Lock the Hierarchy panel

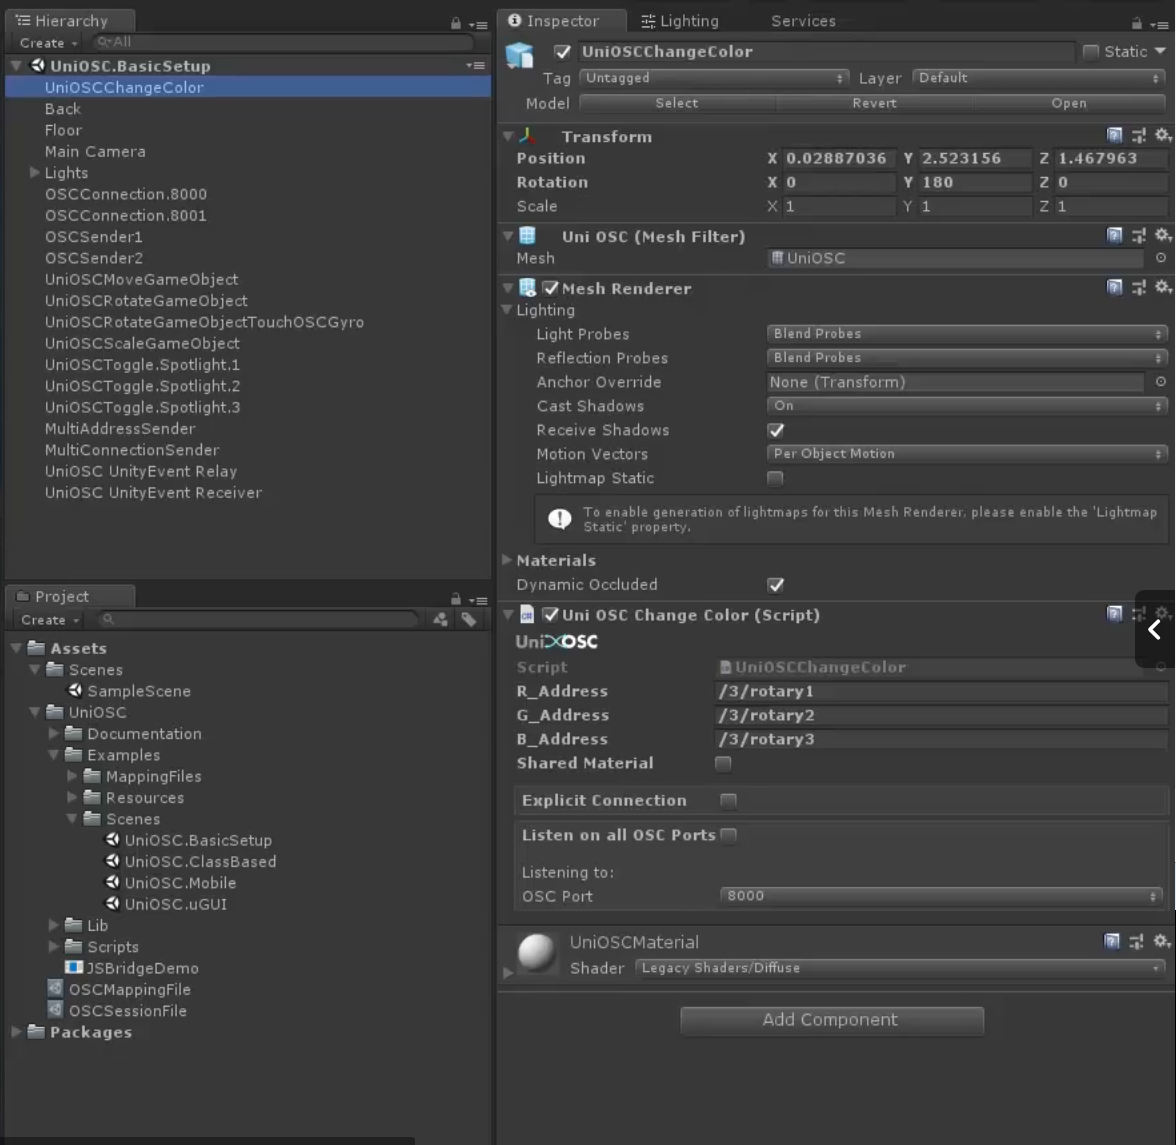[x=455, y=23]
